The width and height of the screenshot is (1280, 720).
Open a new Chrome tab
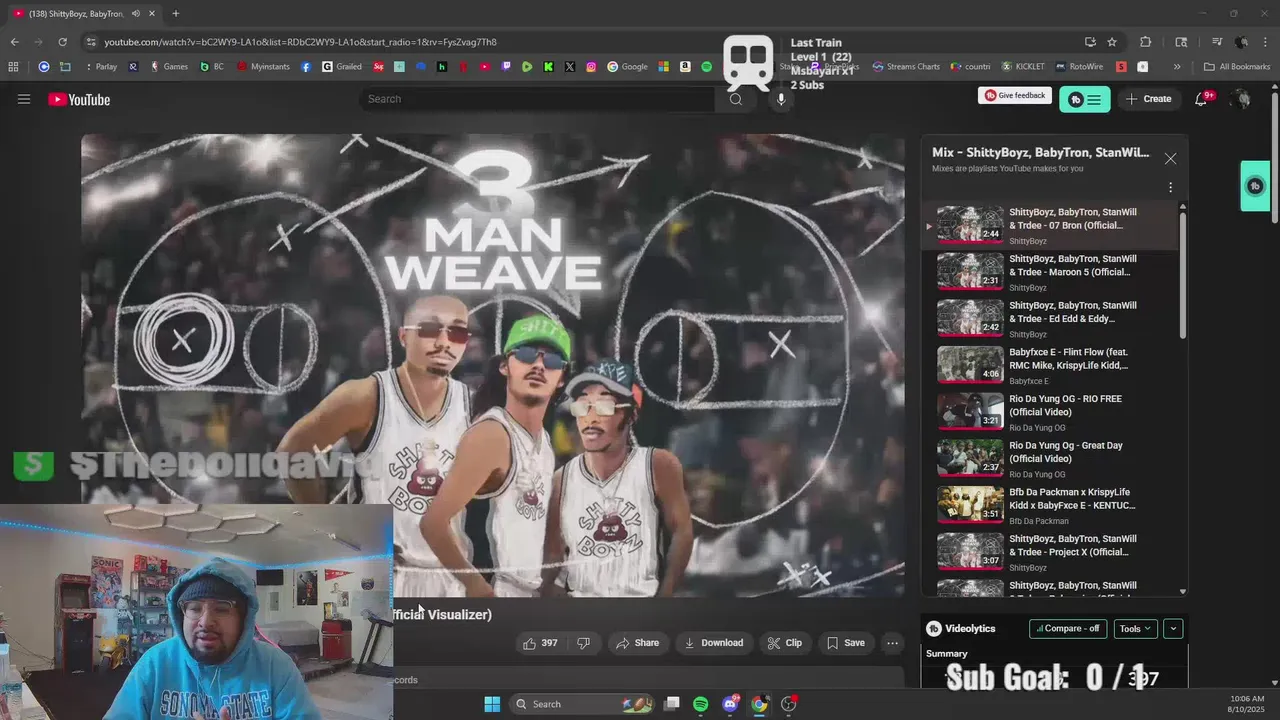pos(175,13)
